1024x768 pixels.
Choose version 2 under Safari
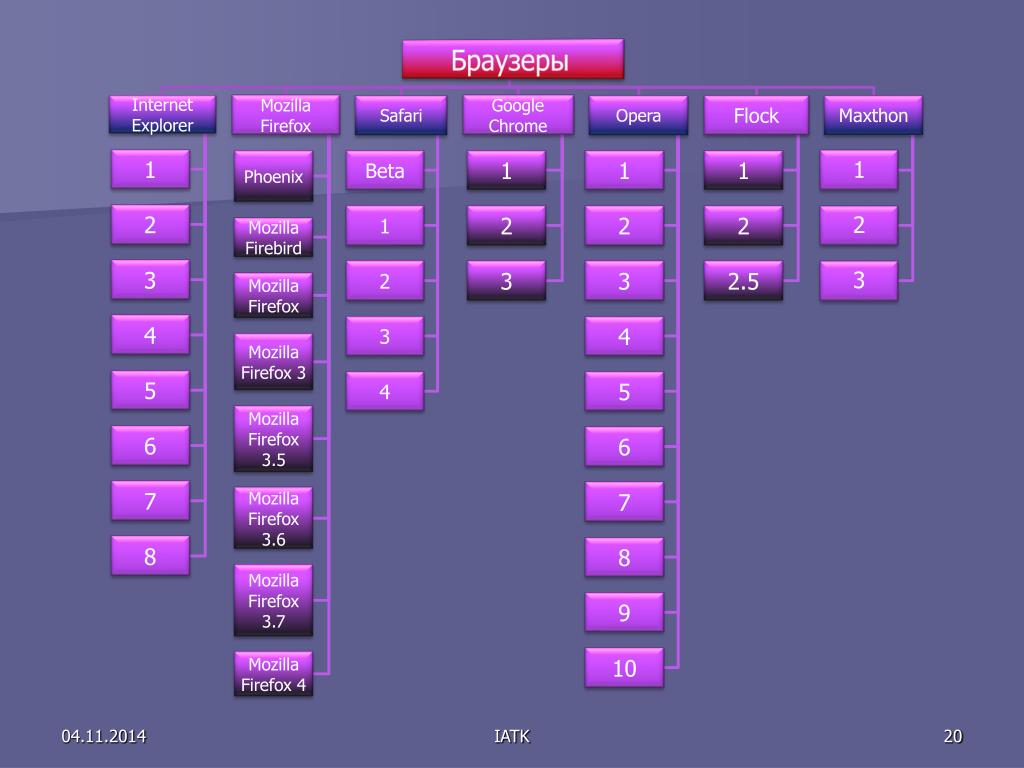coord(385,281)
